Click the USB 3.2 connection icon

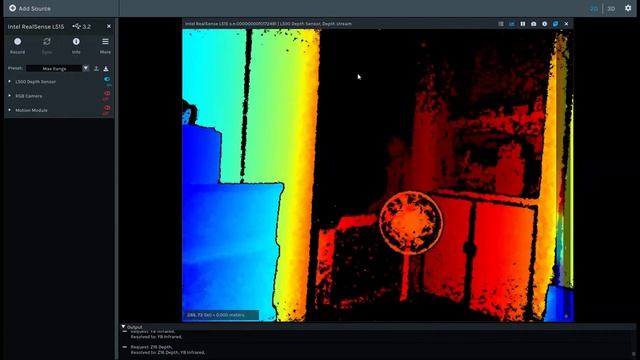click(76, 26)
